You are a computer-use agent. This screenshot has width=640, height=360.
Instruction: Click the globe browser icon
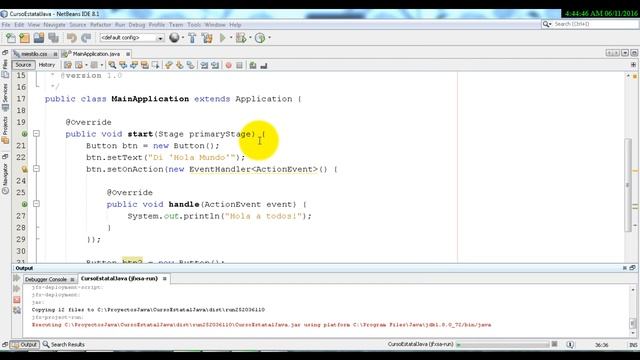[174, 38]
